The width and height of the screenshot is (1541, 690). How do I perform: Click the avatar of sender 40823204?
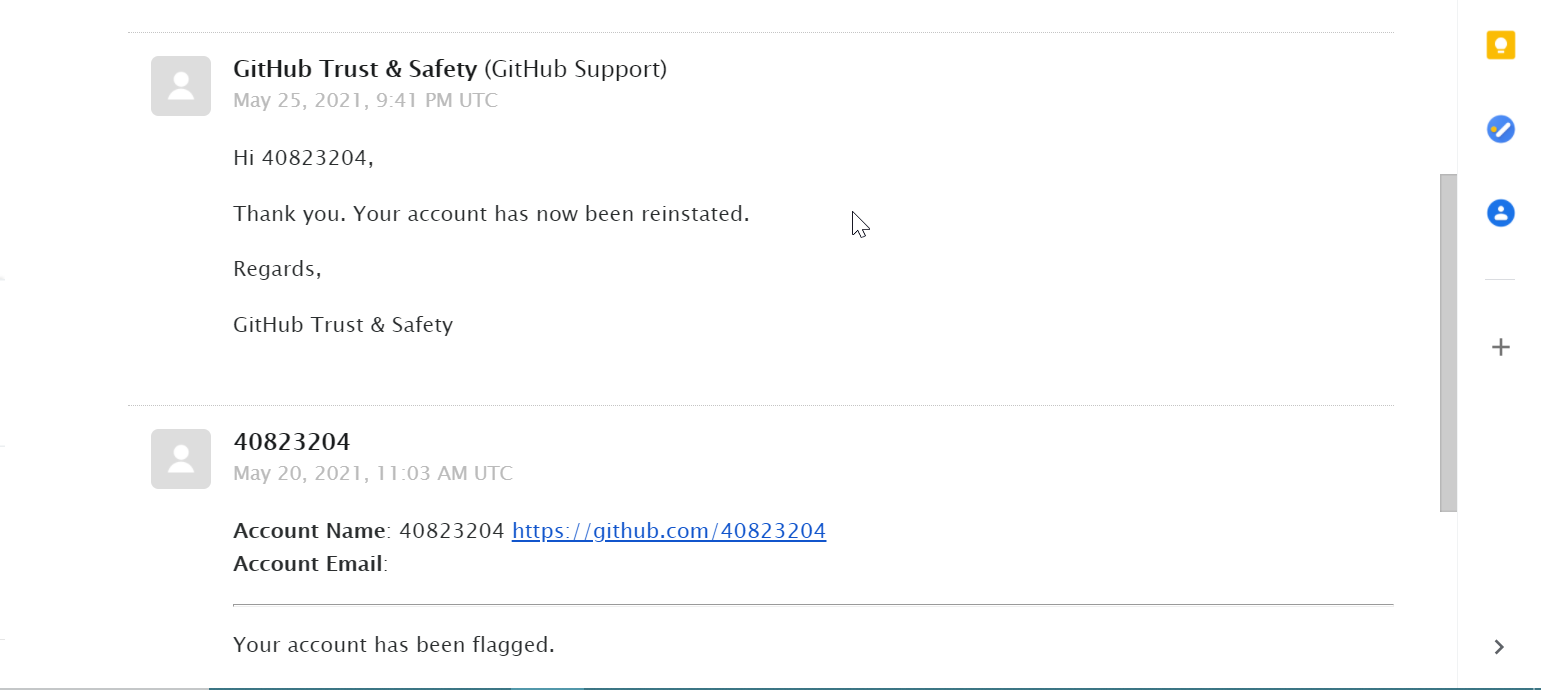coord(181,459)
